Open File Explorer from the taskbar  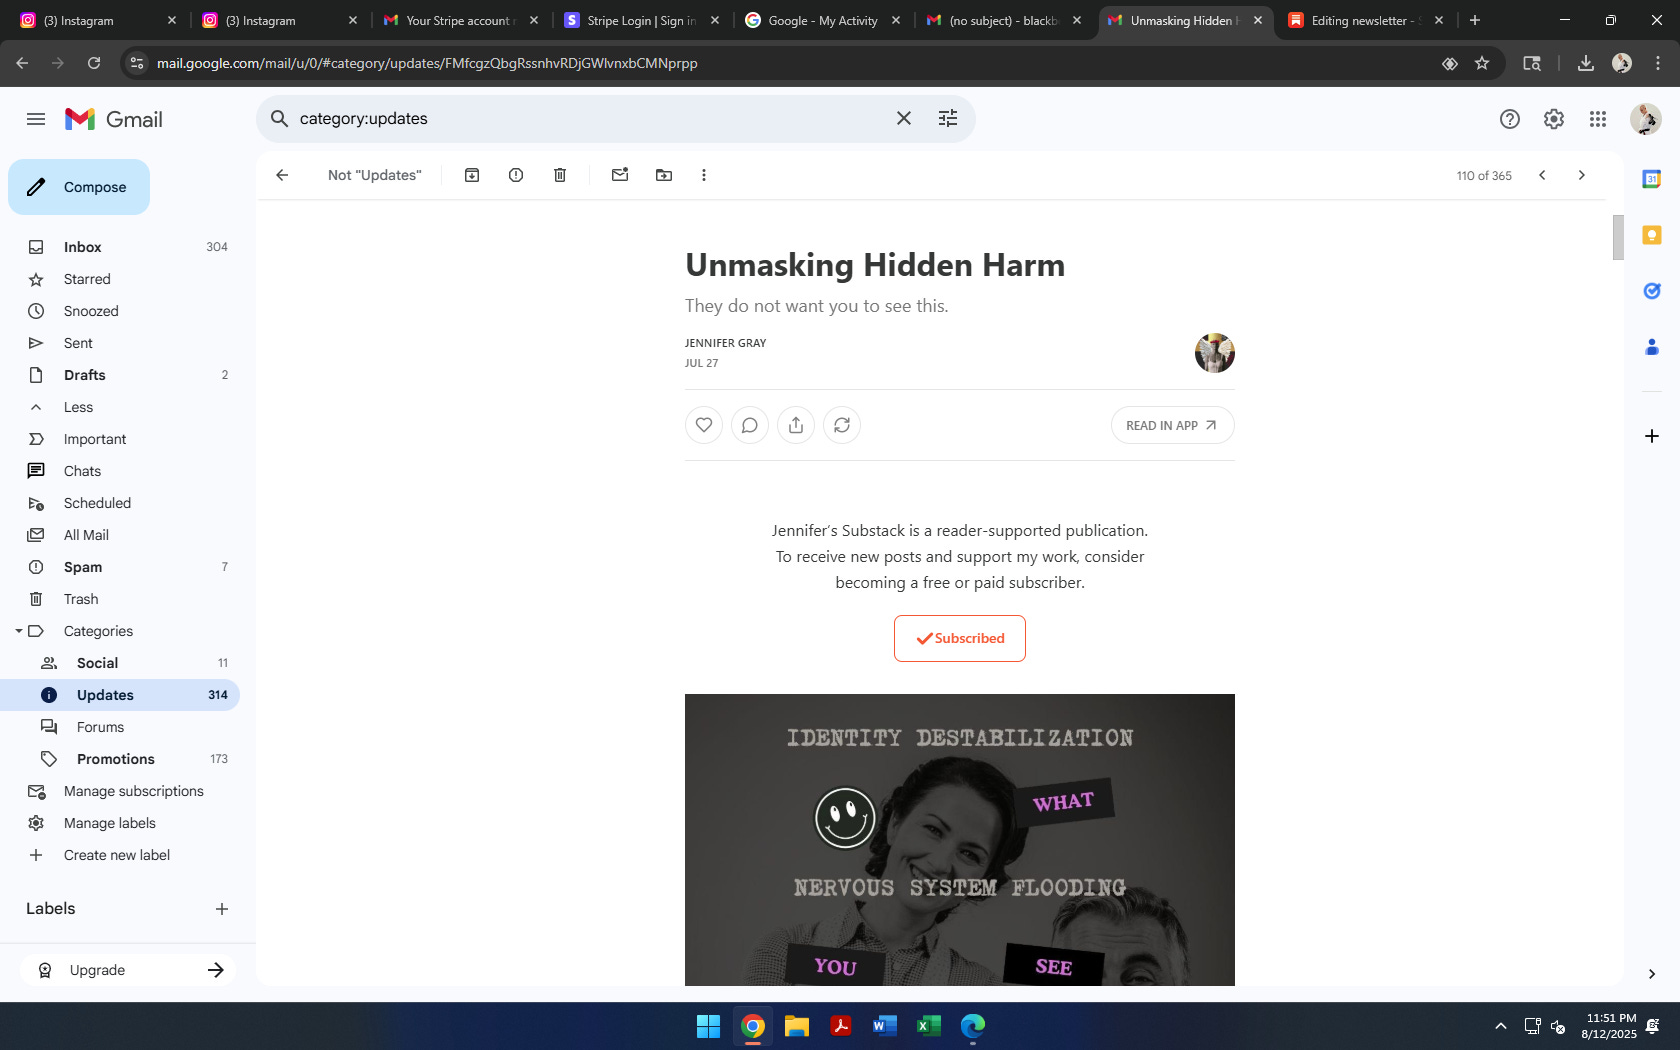click(797, 1026)
